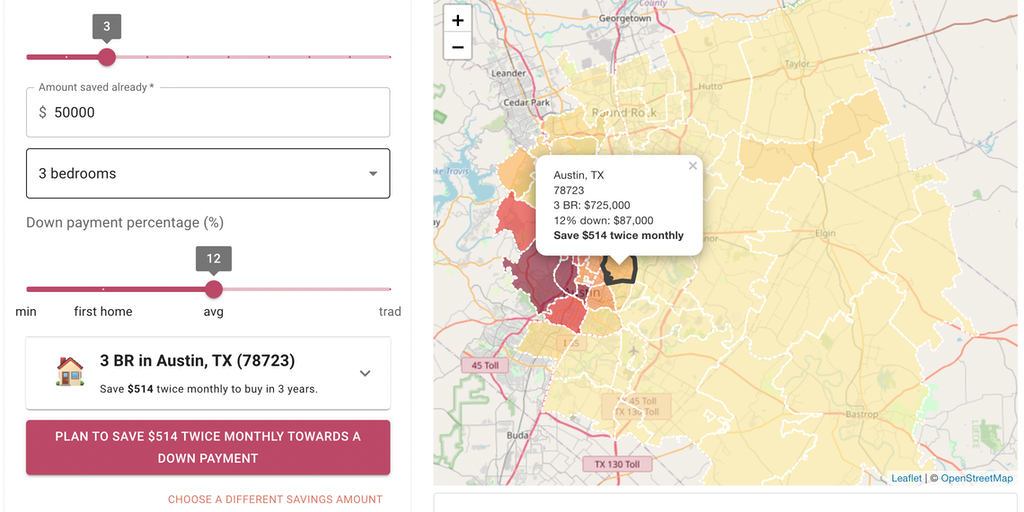Screen dimensions: 1024x512
Task: Click the map zoom in plus button
Action: tap(457, 20)
